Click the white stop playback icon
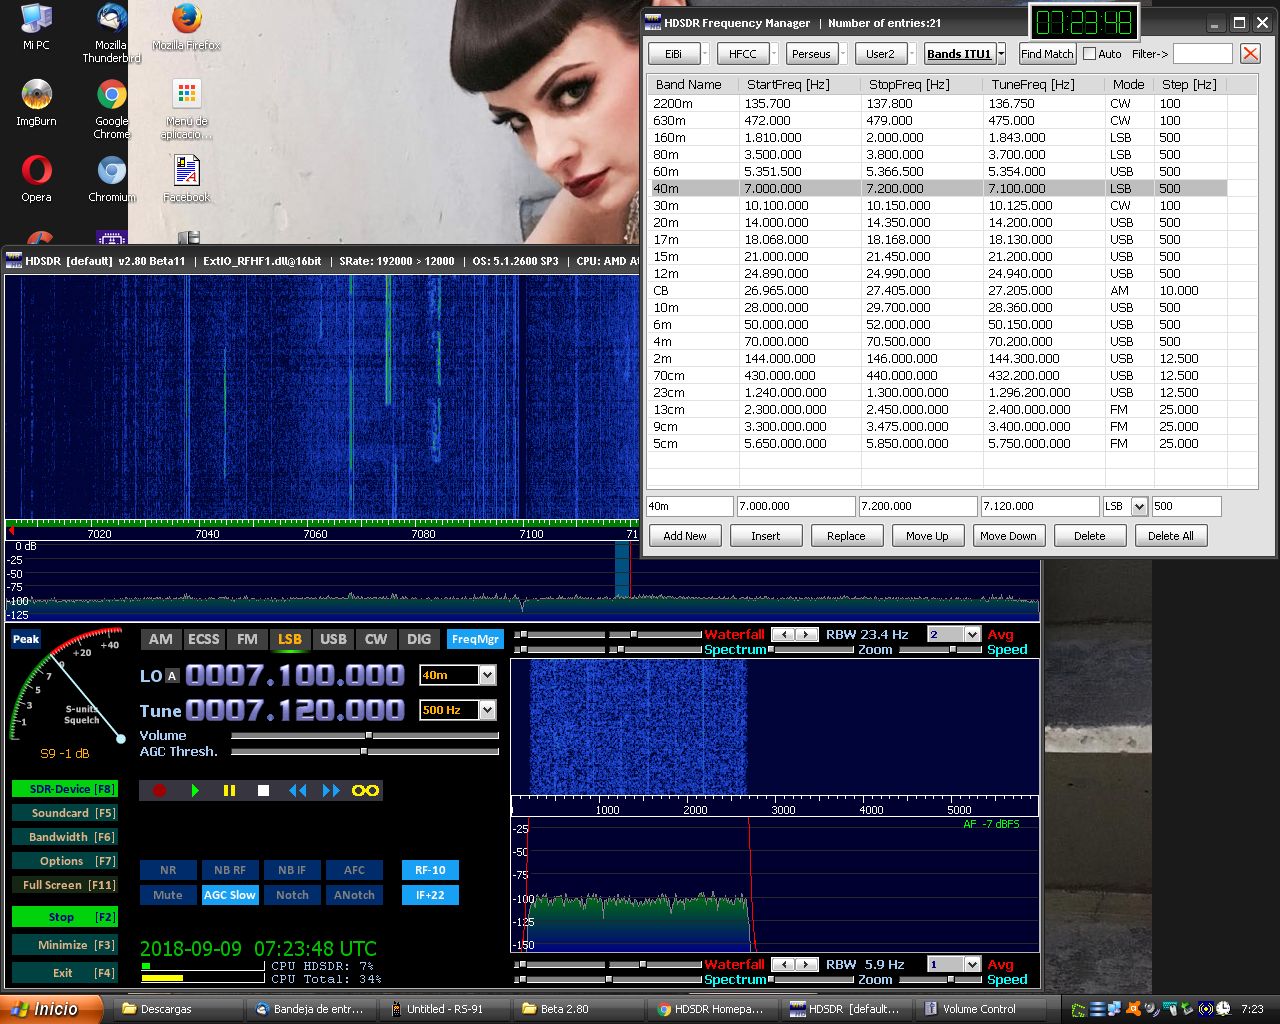Screen dimensions: 1280x1024 click(263, 790)
